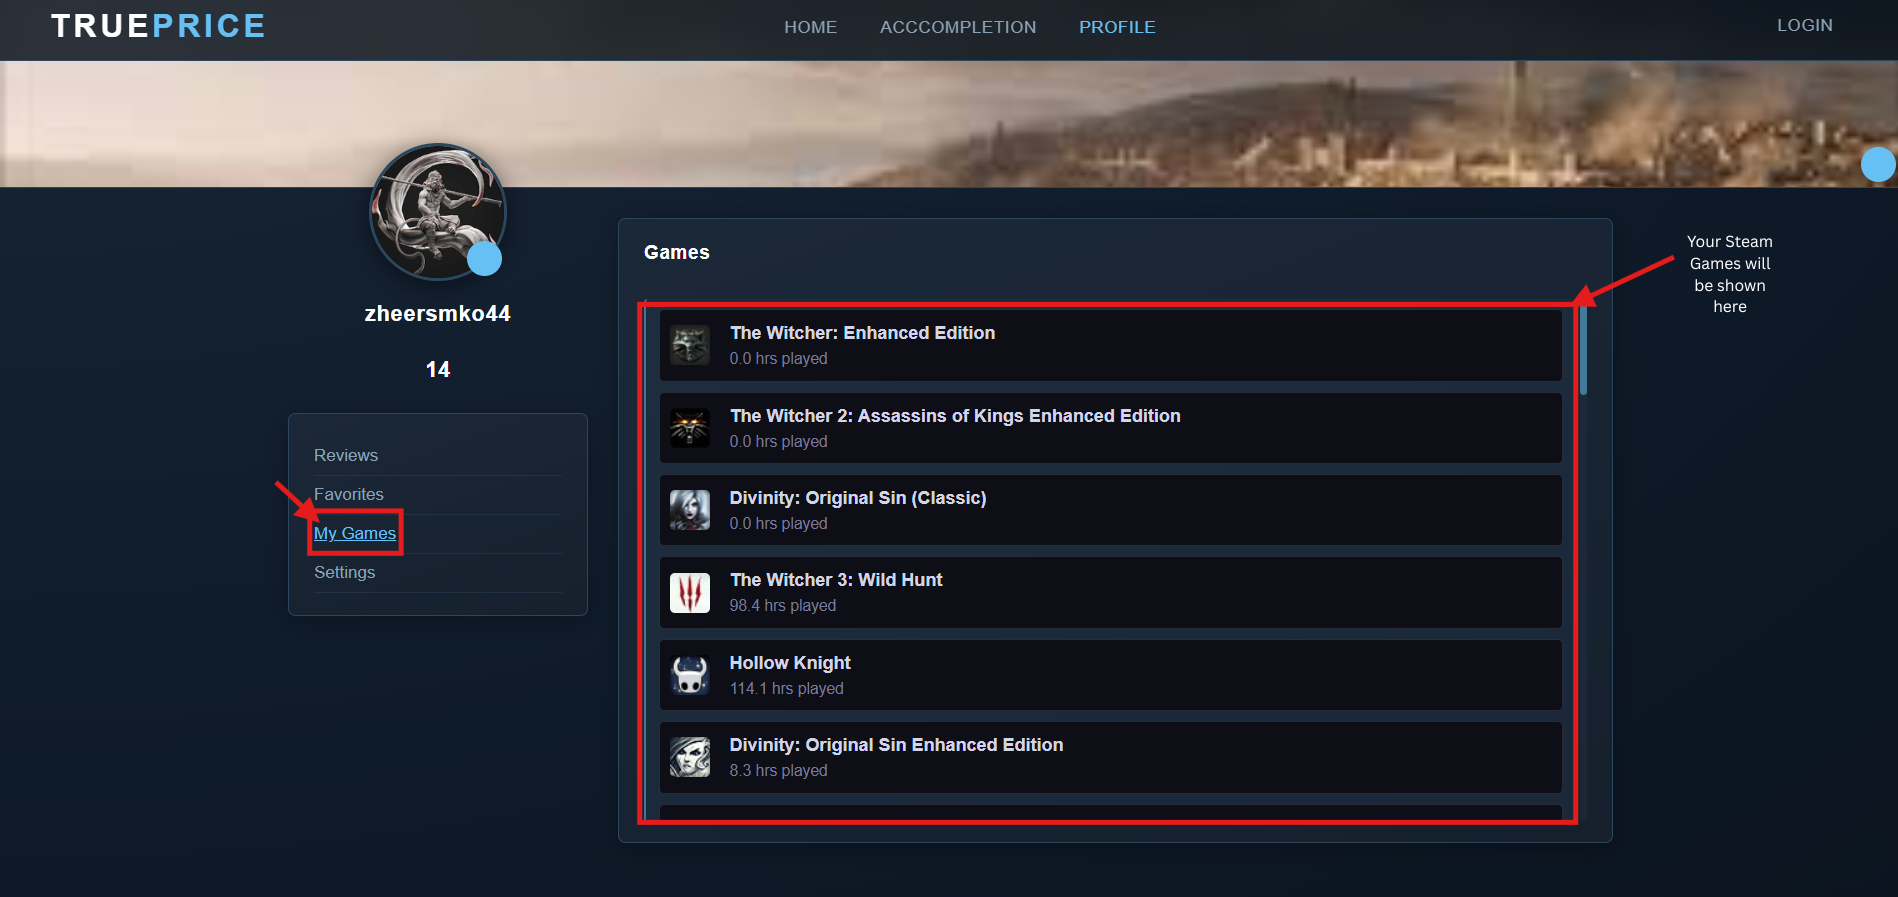This screenshot has width=1898, height=897.
Task: Click the number 14 under the username
Action: click(438, 369)
